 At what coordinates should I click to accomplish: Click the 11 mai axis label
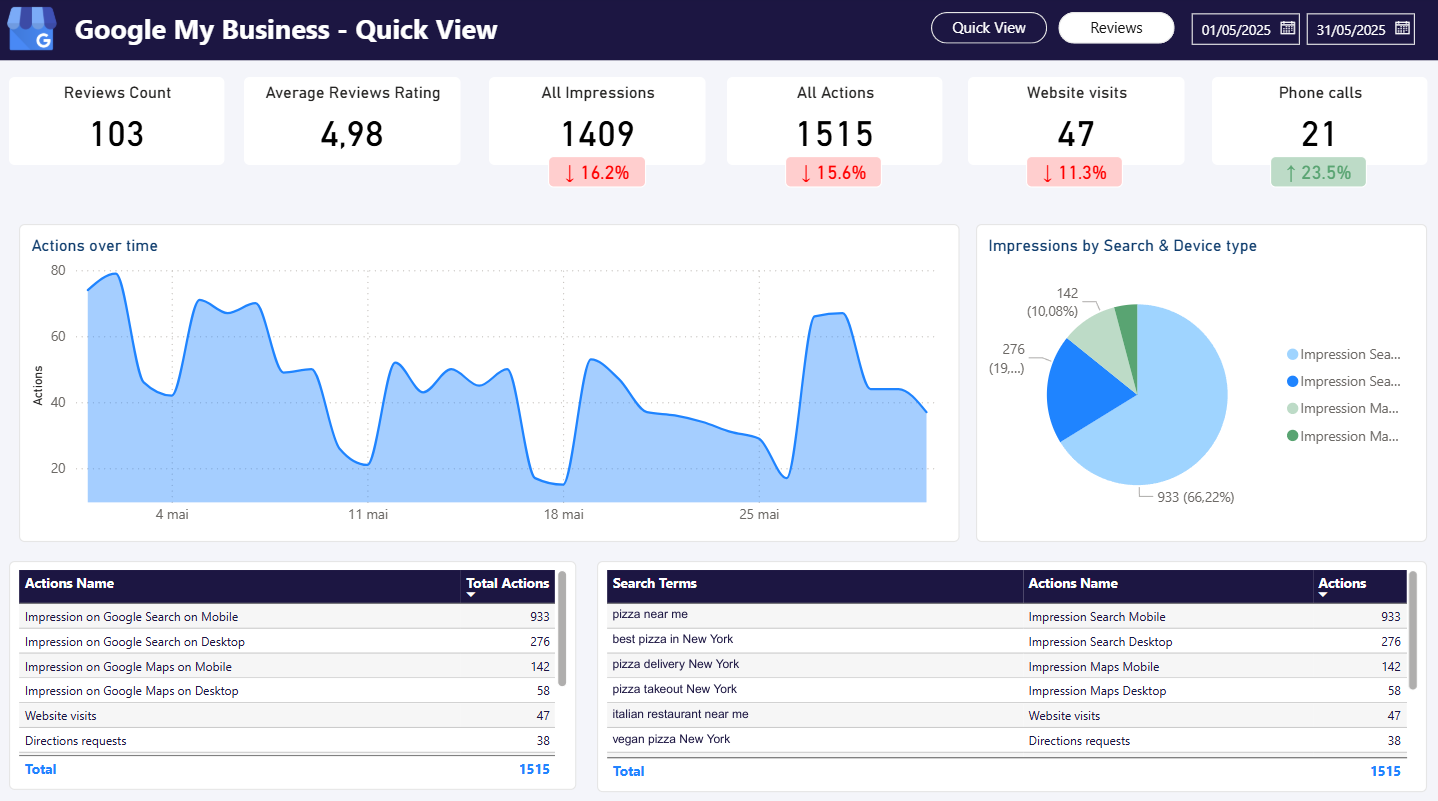tap(368, 514)
